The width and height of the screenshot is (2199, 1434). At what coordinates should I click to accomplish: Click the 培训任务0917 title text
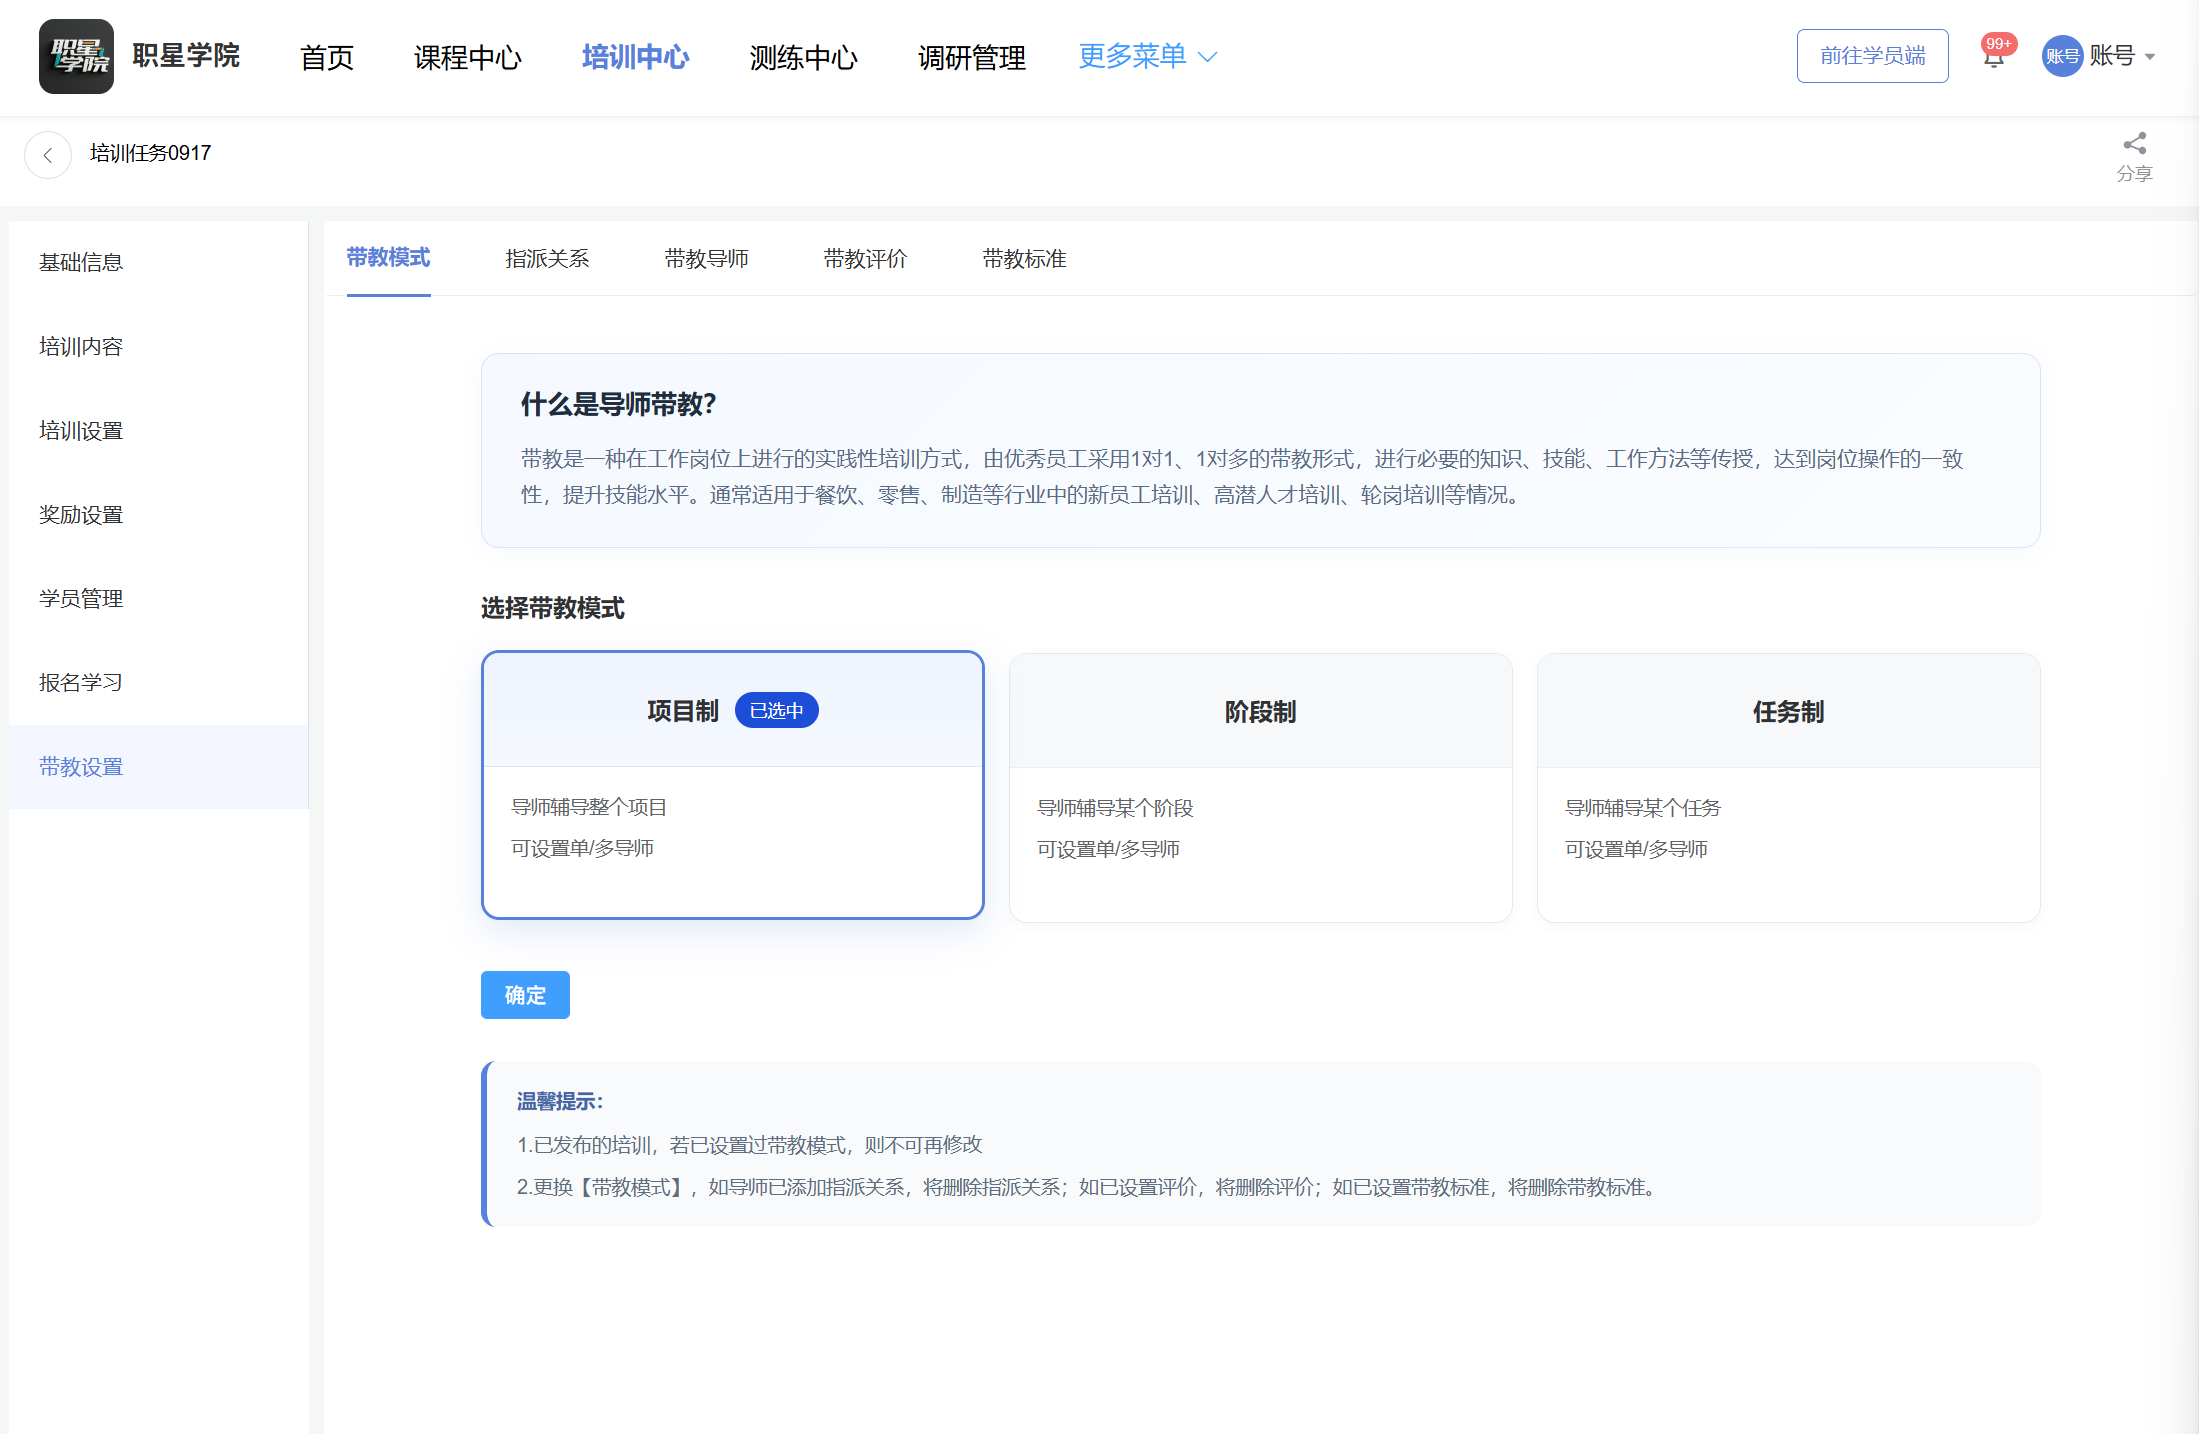pyautogui.click(x=151, y=153)
